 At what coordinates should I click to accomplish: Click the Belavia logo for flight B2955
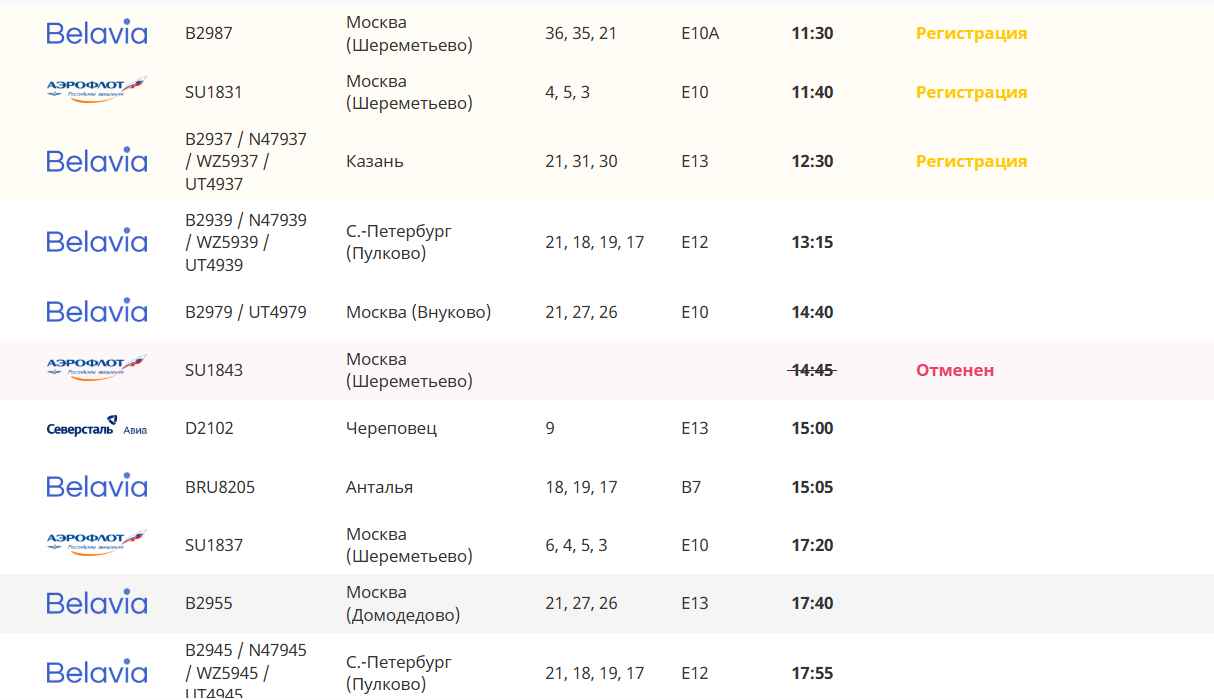(97, 603)
